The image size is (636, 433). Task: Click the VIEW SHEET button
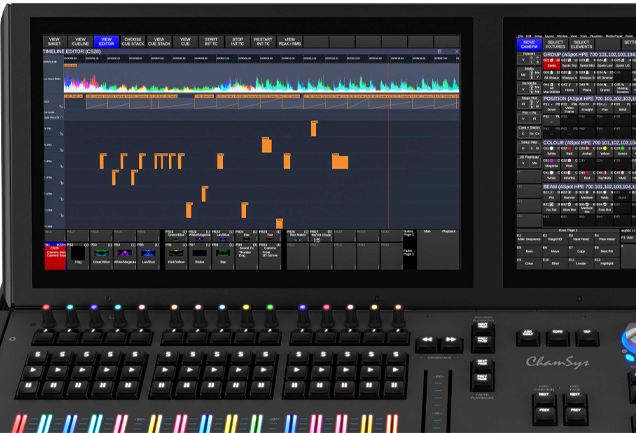[x=54, y=42]
